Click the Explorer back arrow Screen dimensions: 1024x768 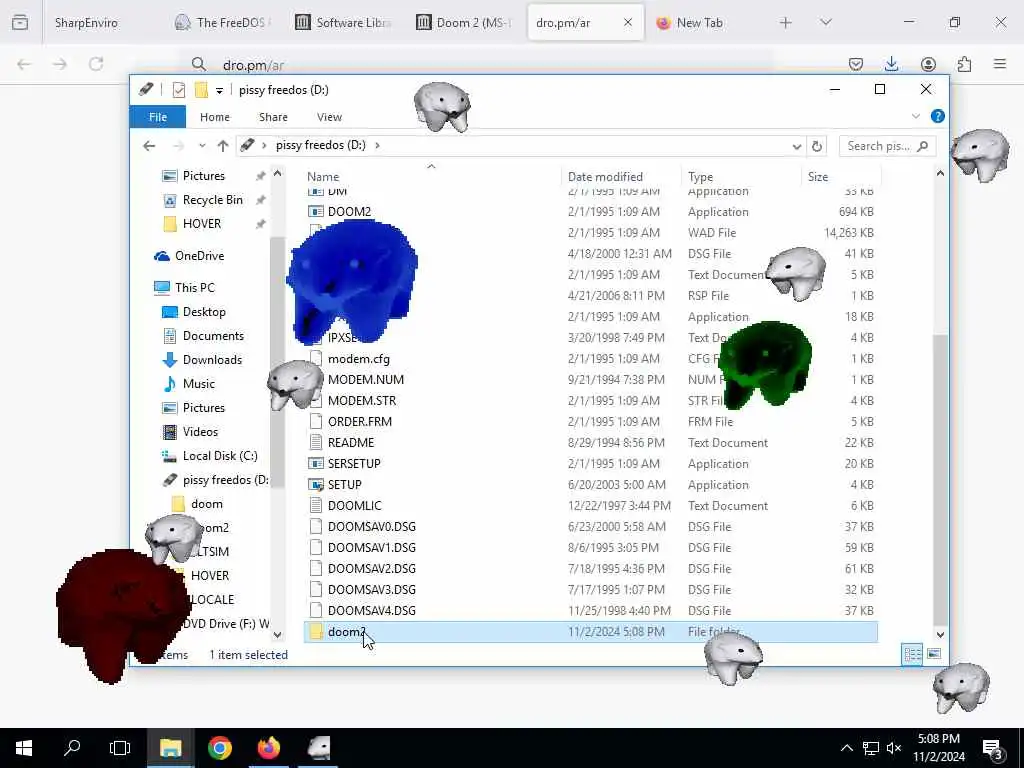(150, 146)
